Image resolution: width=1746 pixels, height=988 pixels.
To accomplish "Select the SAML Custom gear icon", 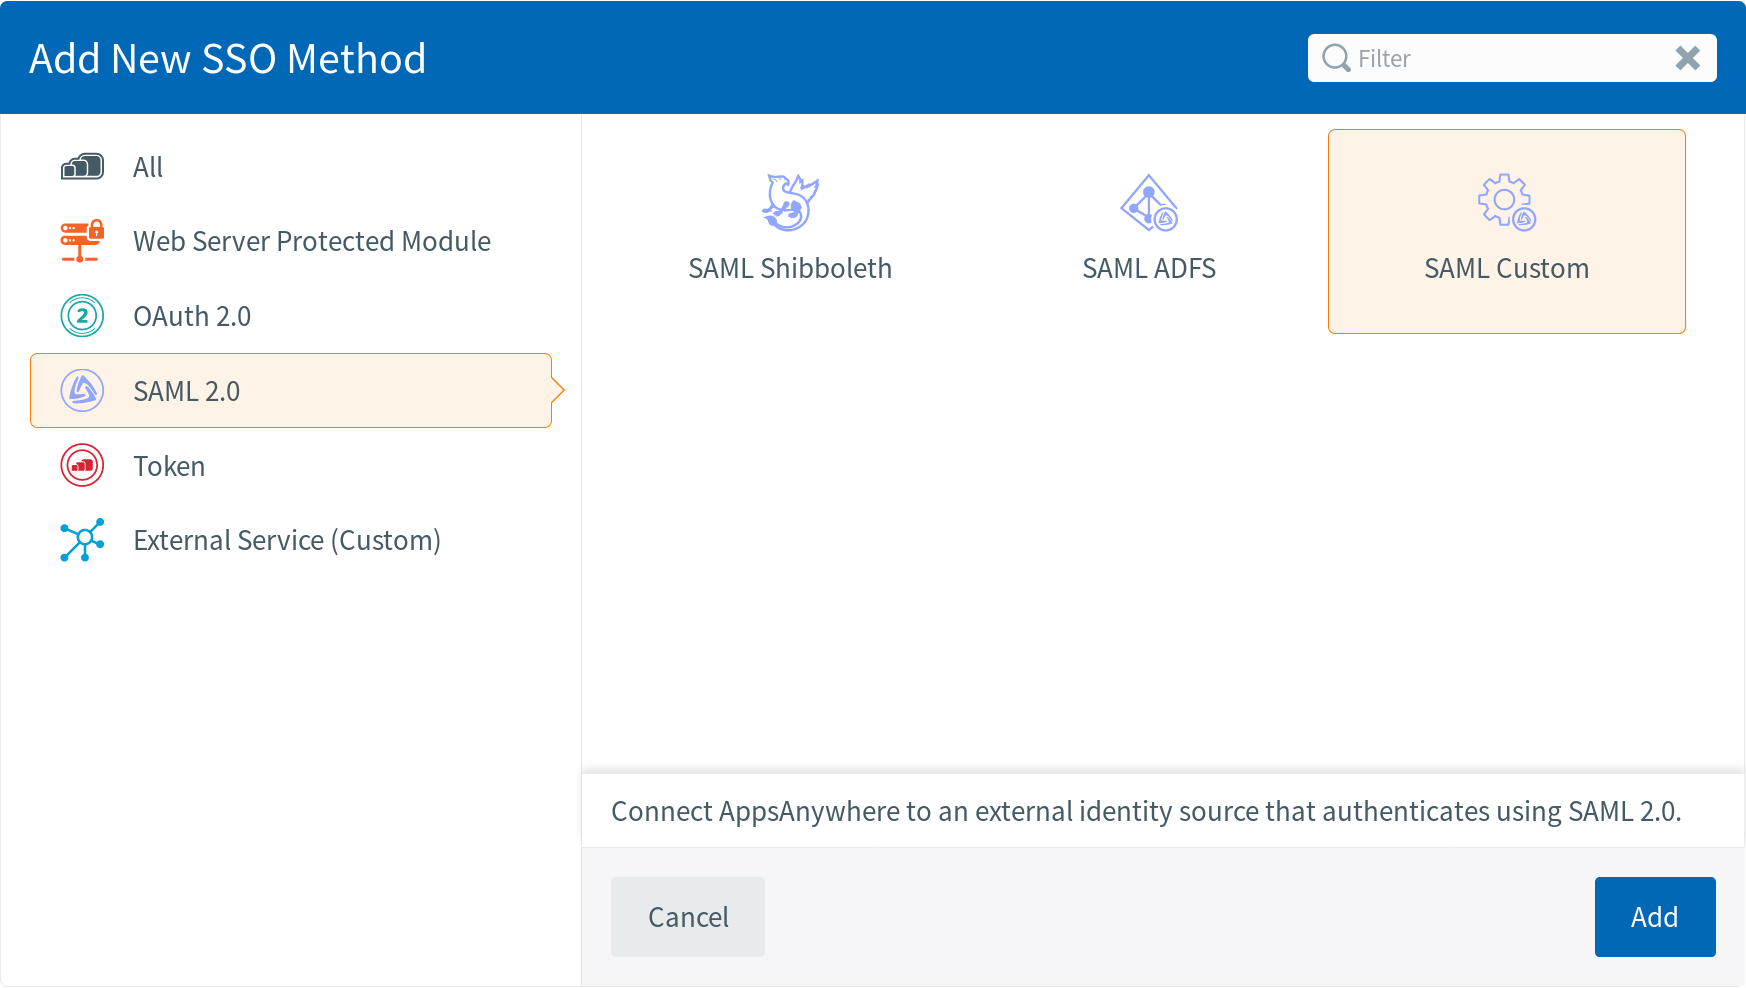I will pos(1506,203).
